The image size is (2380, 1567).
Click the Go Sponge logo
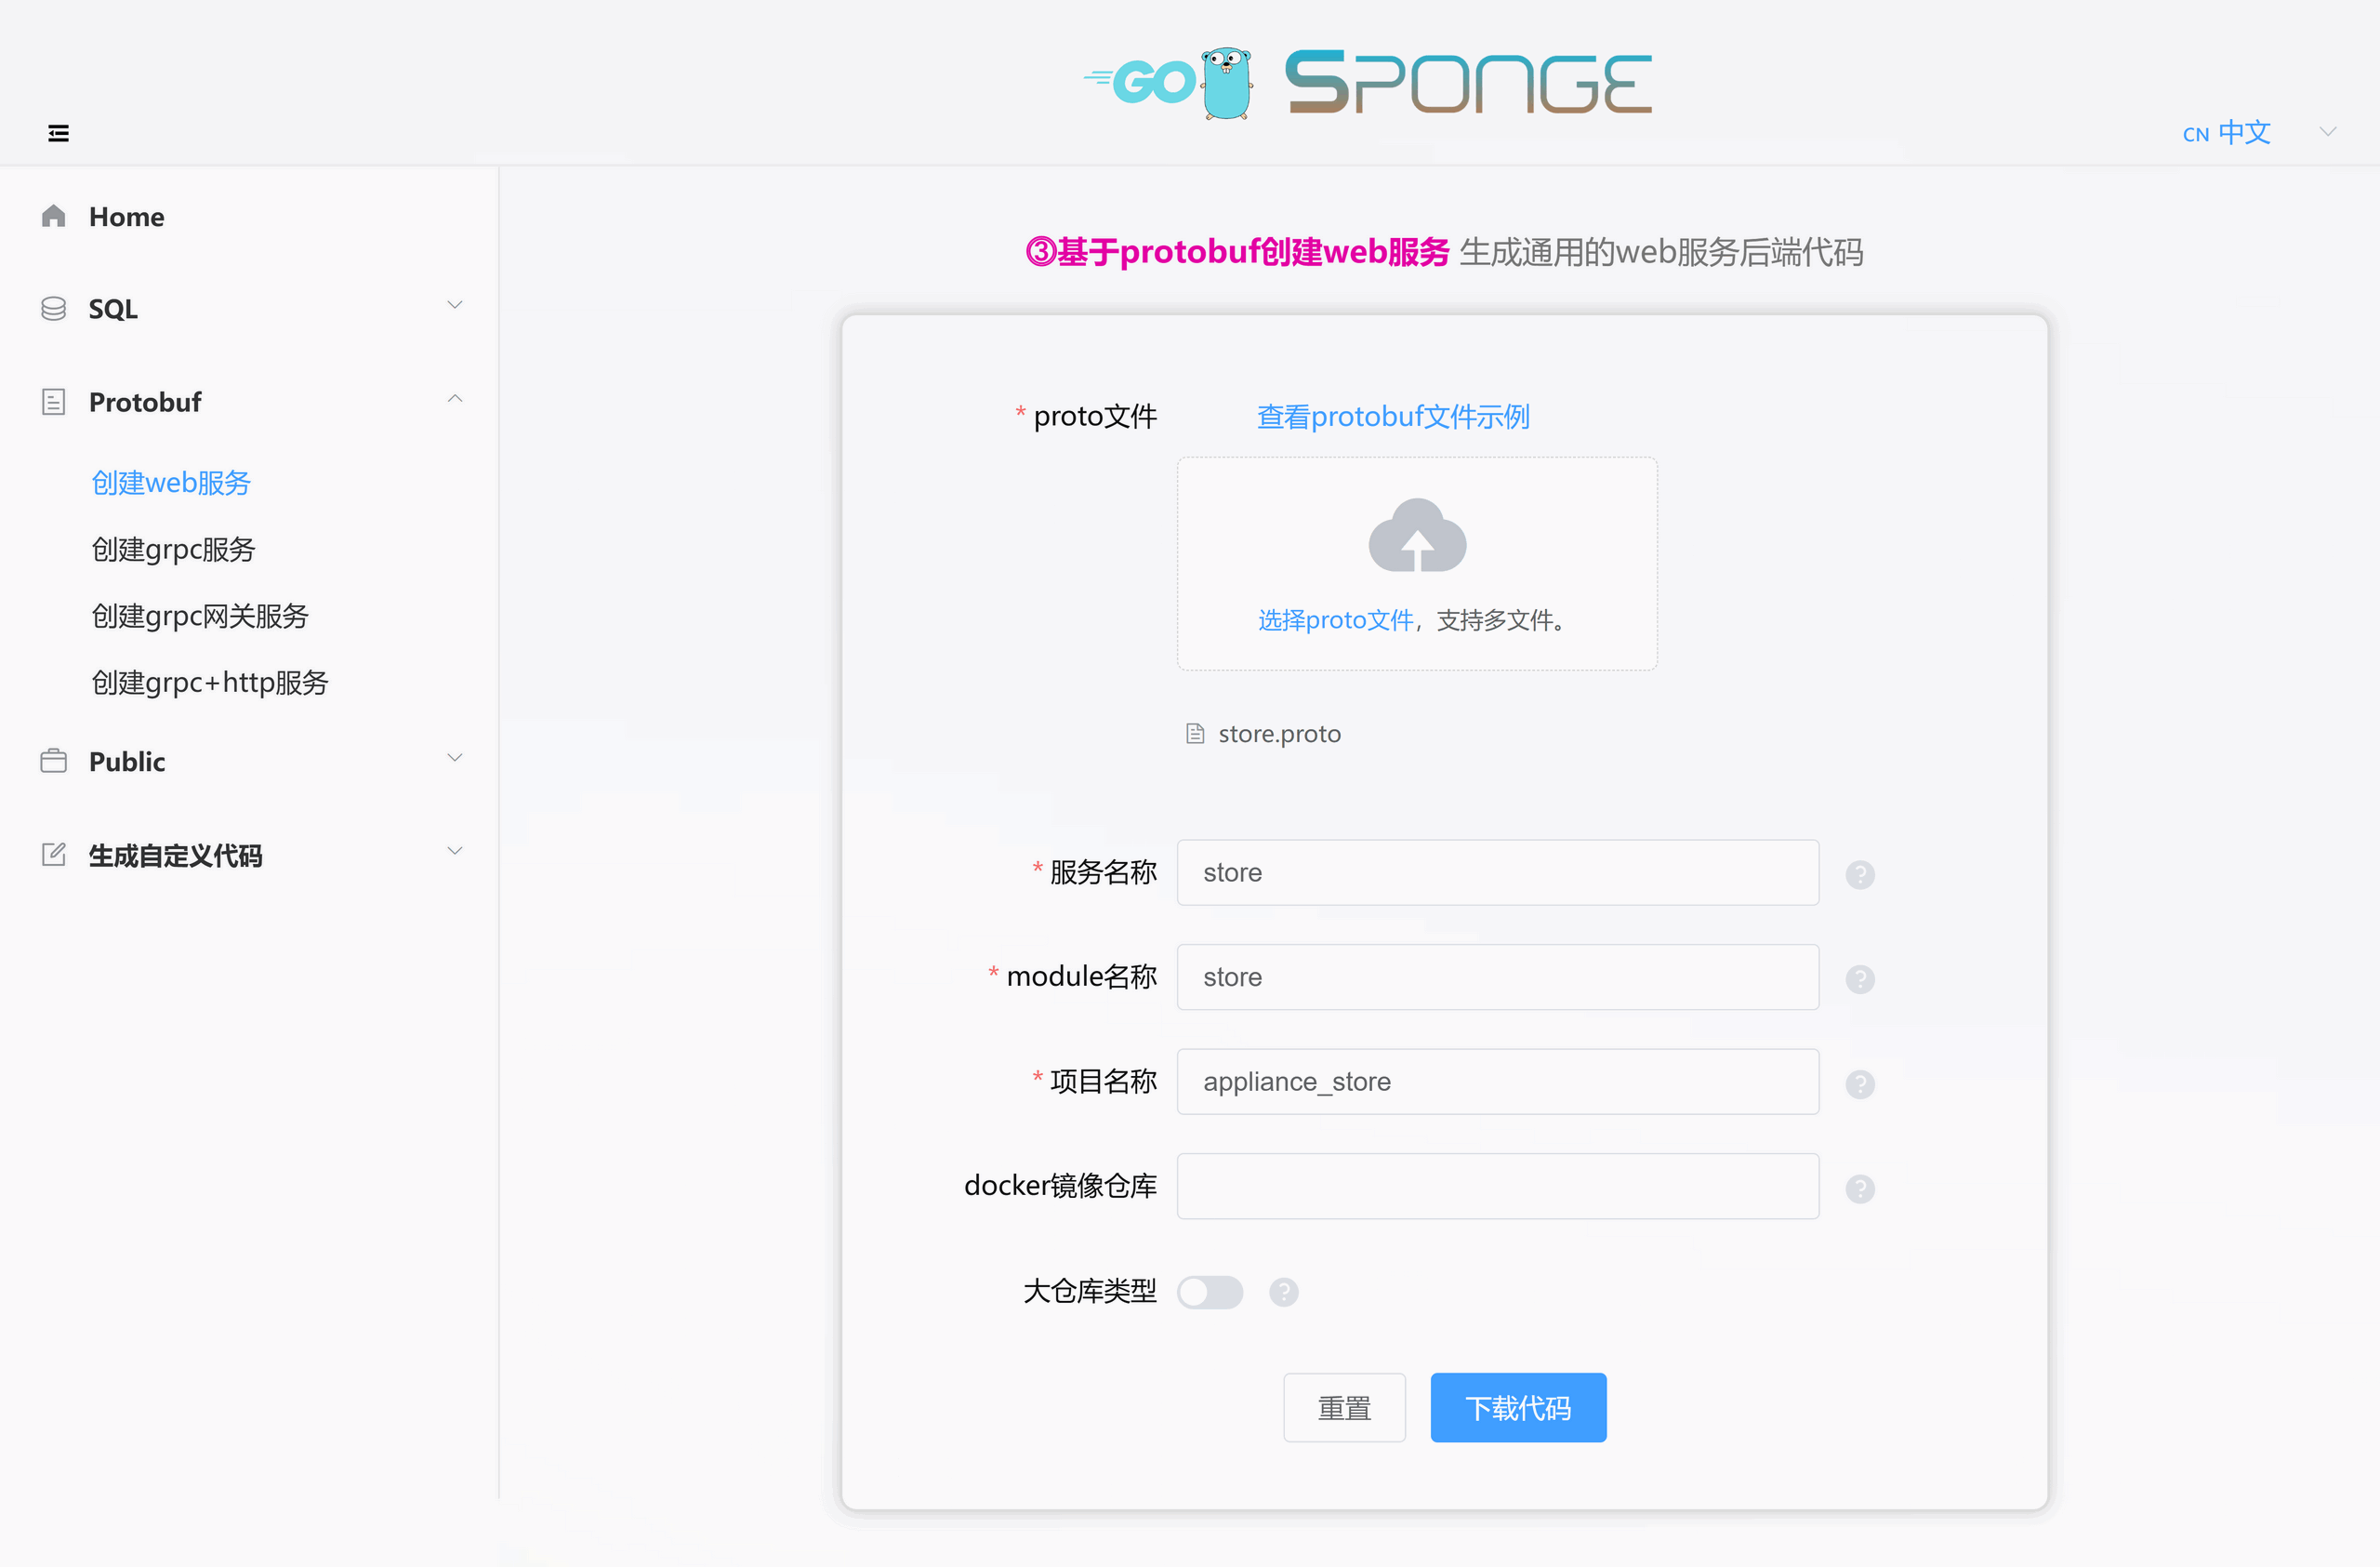pos(1368,83)
